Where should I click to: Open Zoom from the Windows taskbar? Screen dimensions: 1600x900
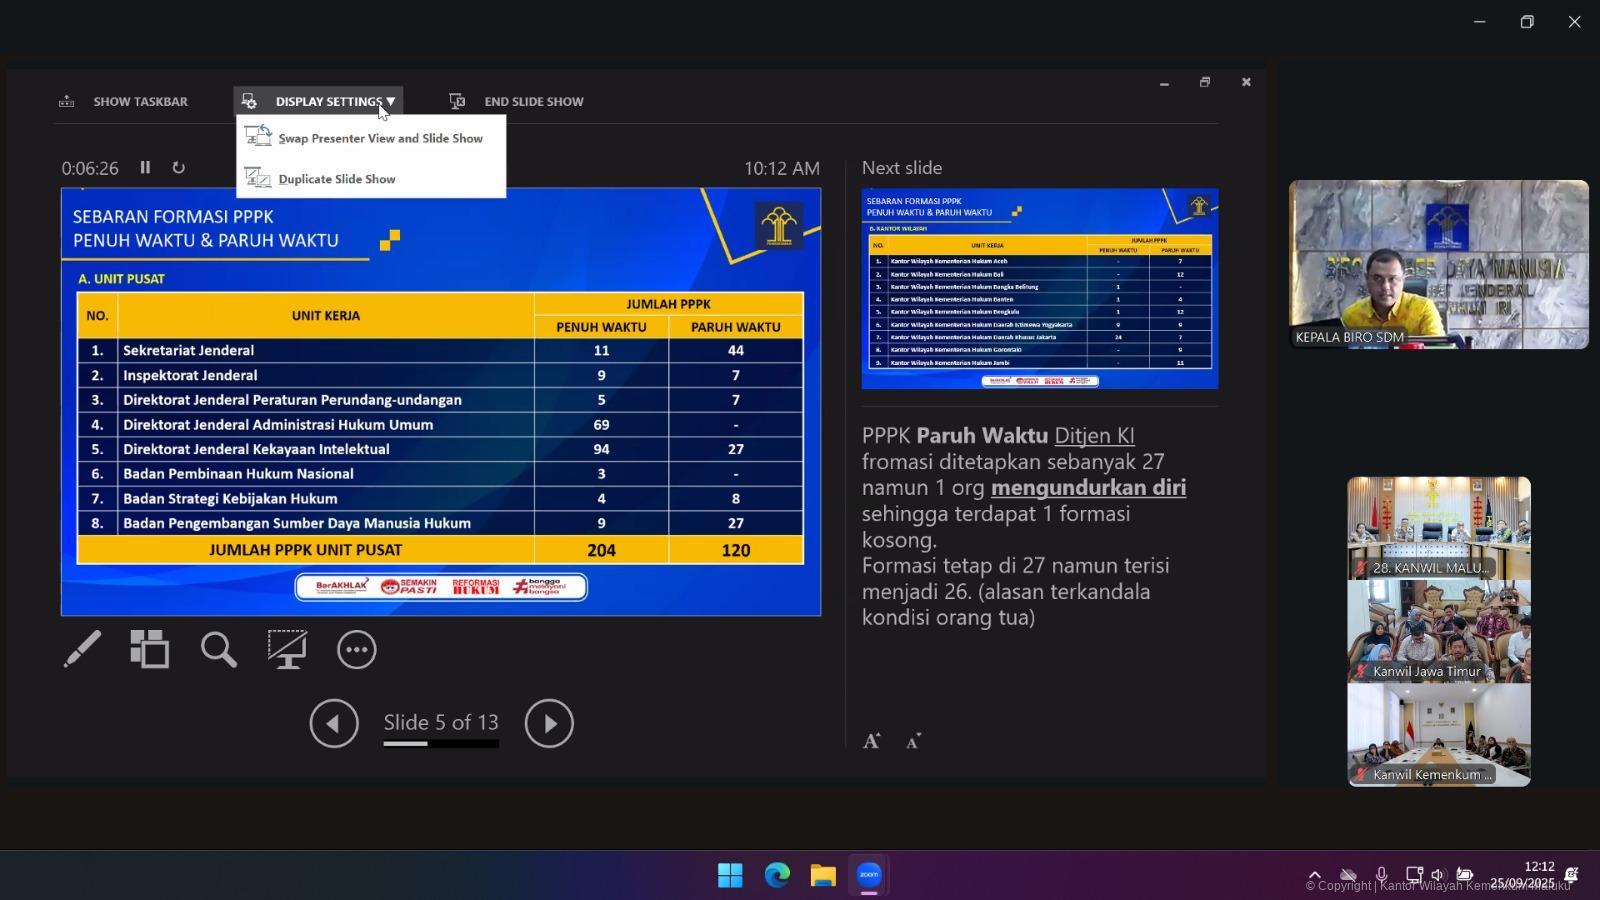click(869, 875)
